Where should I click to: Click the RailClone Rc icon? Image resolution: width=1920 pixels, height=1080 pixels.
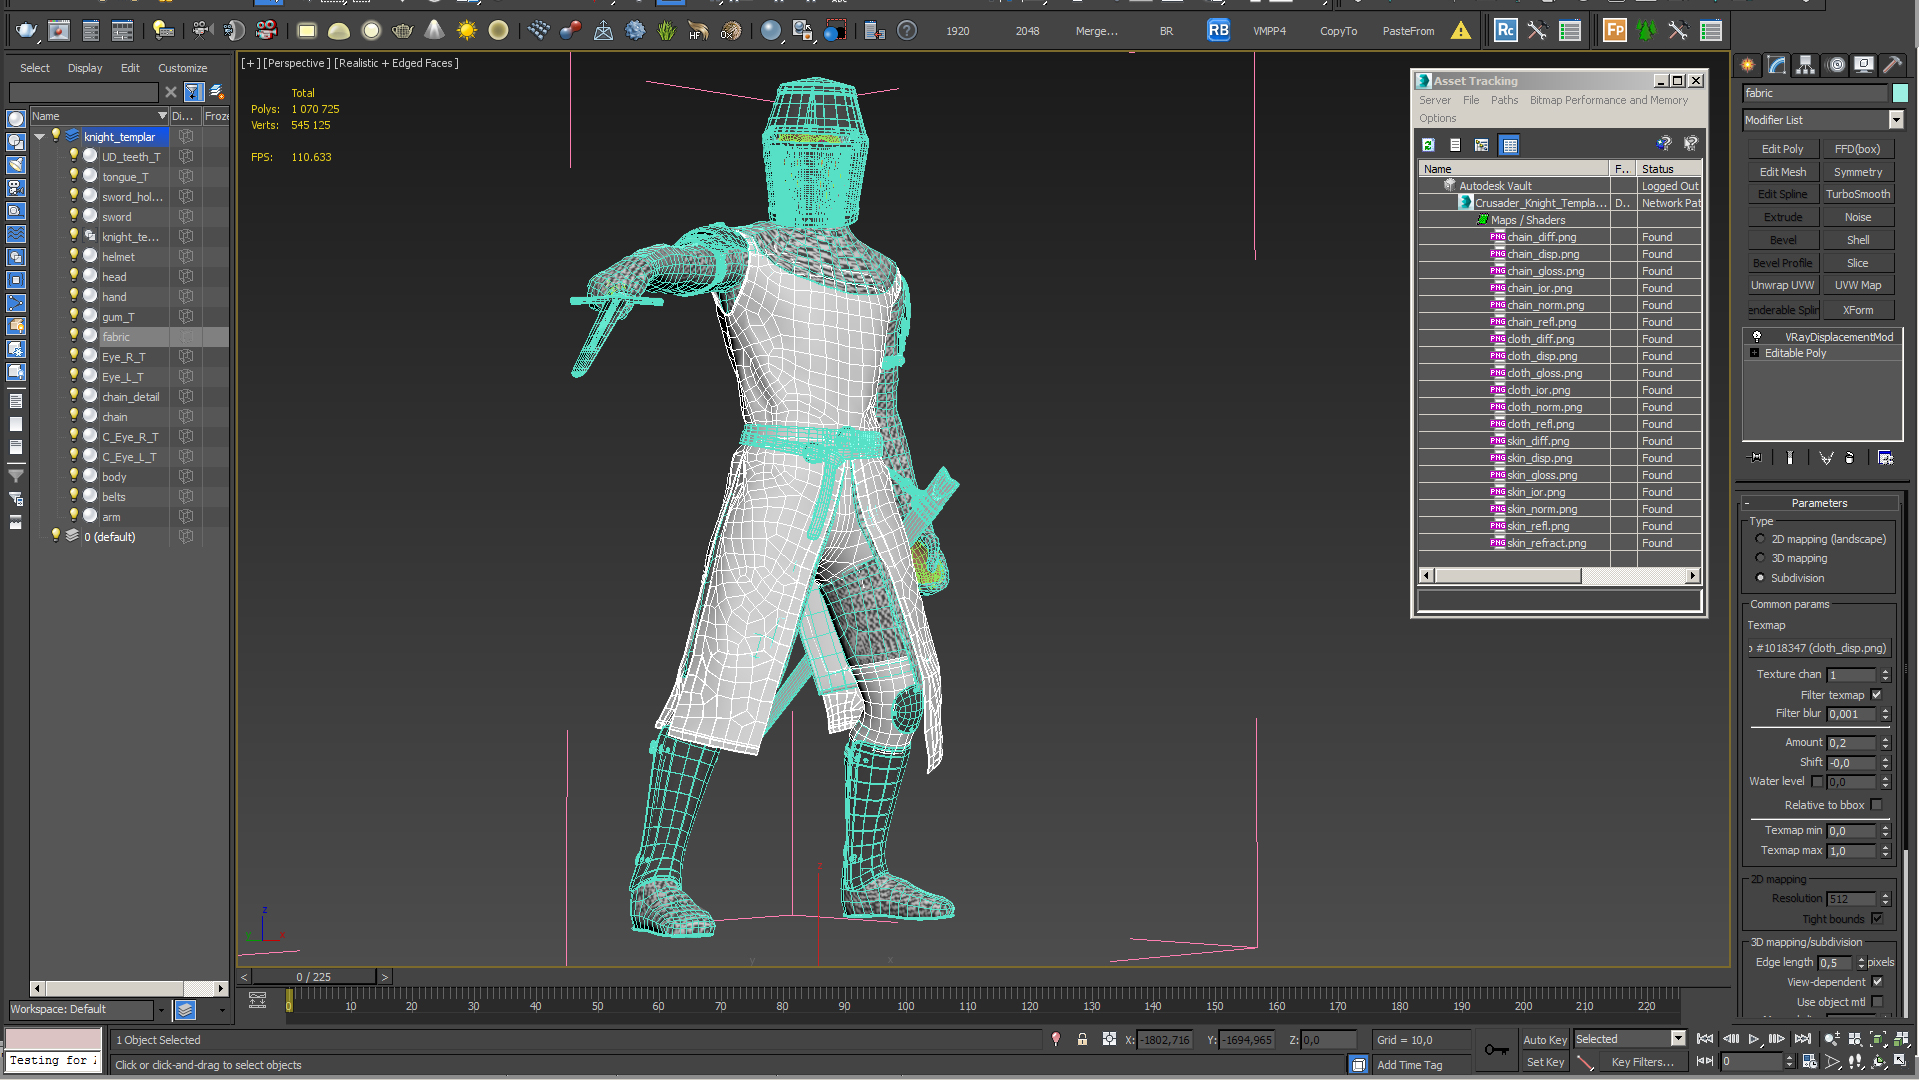tap(1505, 31)
